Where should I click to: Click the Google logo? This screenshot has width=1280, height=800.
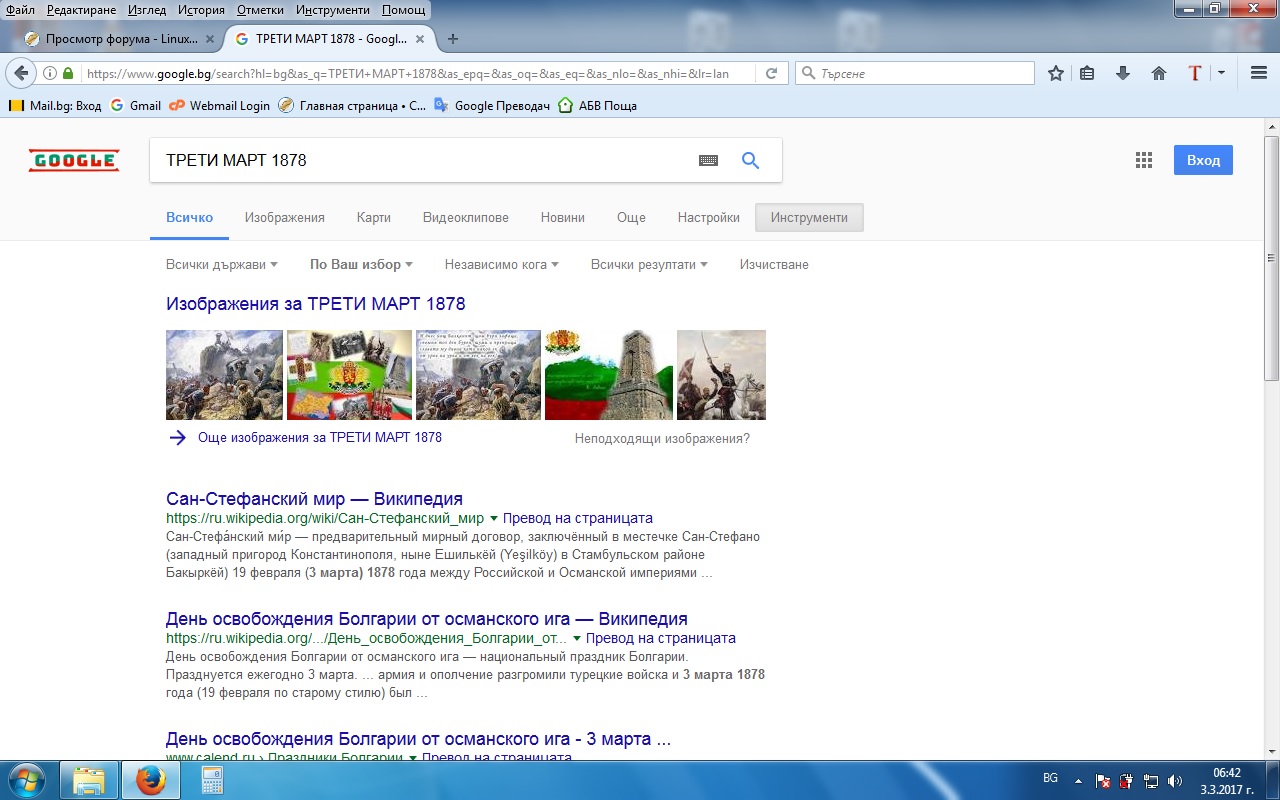point(74,160)
